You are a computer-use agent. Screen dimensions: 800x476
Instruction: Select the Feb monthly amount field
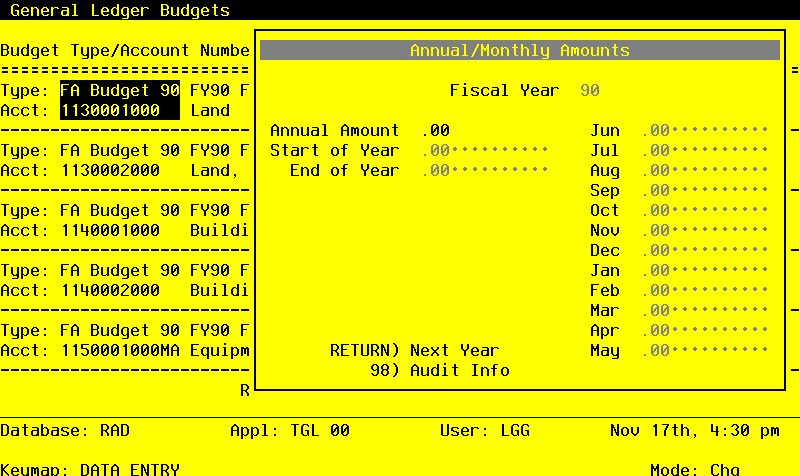pos(705,290)
